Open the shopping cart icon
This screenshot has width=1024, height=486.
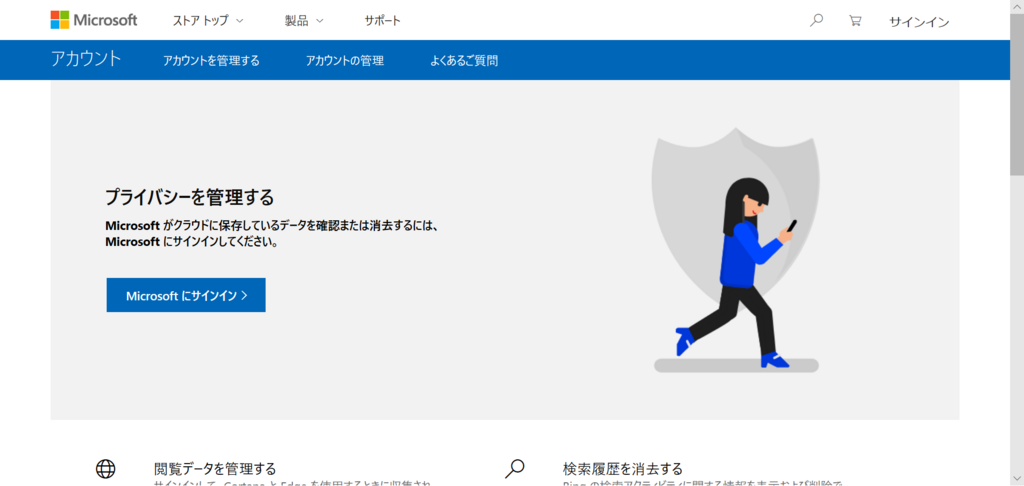pos(854,20)
